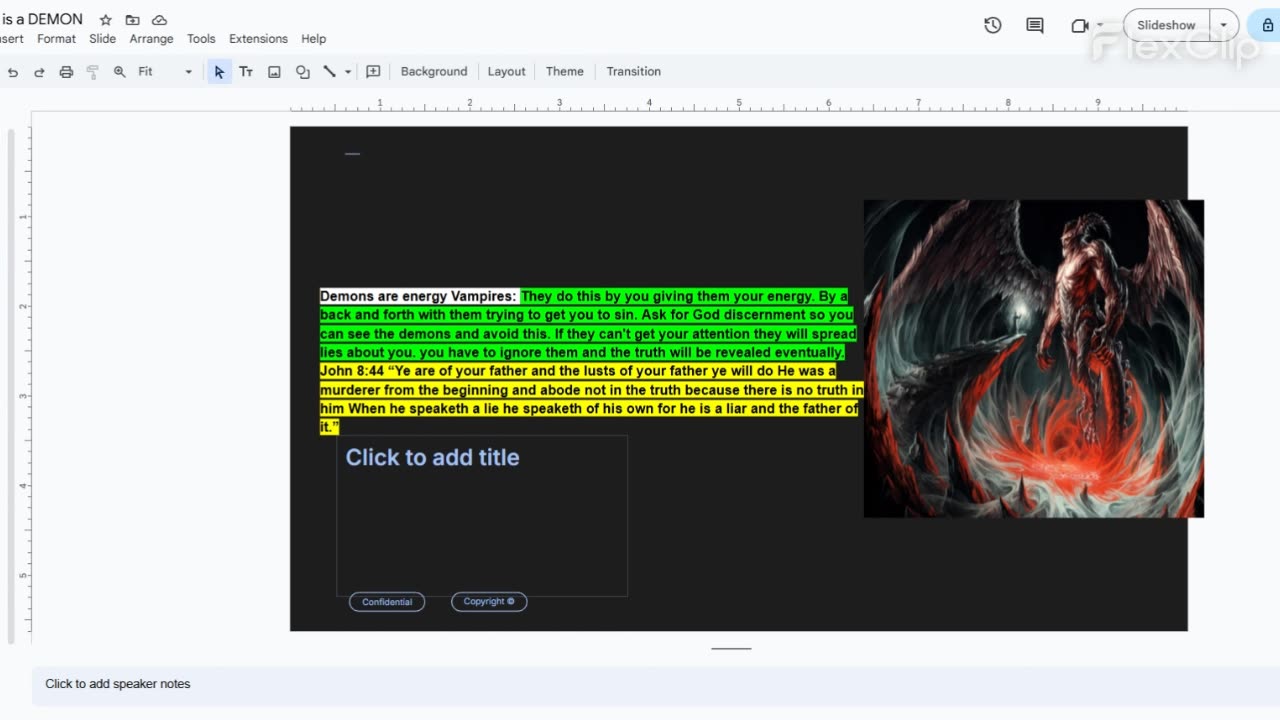Image resolution: width=1280 pixels, height=720 pixels.
Task: Click the document title 'is a DEMON'
Action: pyautogui.click(x=42, y=20)
